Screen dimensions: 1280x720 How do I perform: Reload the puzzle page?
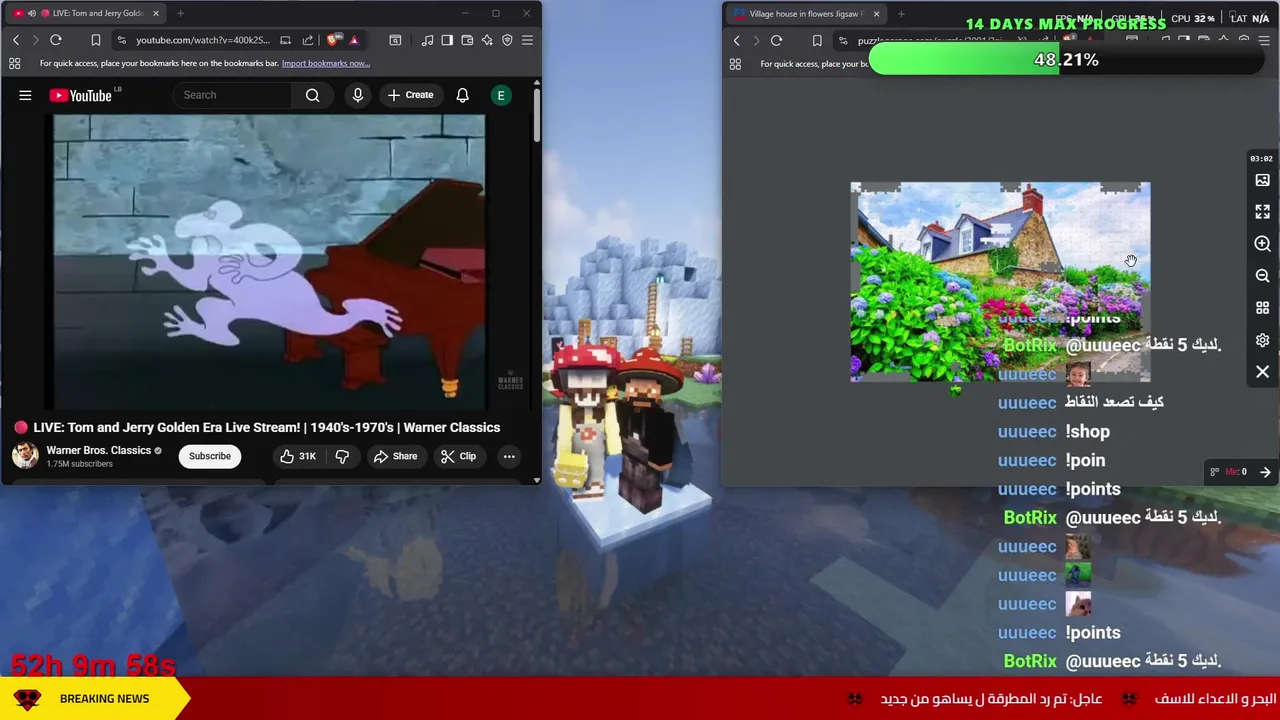point(776,41)
